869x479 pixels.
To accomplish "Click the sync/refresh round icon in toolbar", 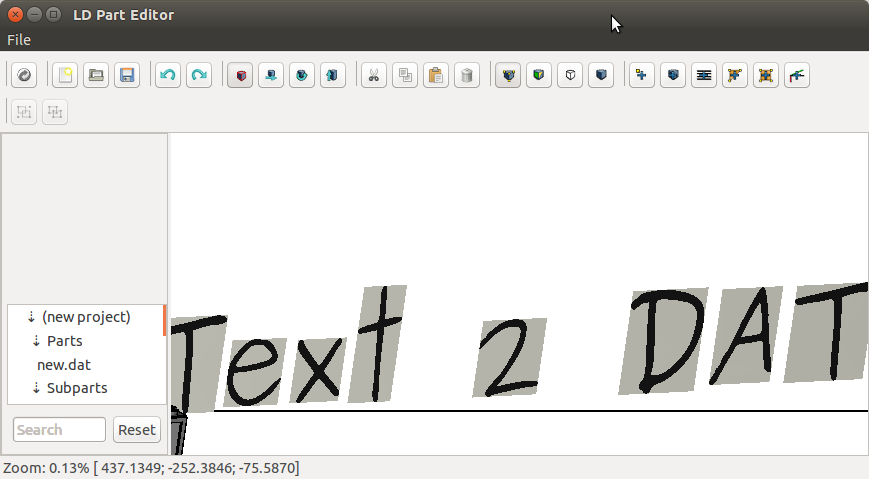I will tap(24, 75).
